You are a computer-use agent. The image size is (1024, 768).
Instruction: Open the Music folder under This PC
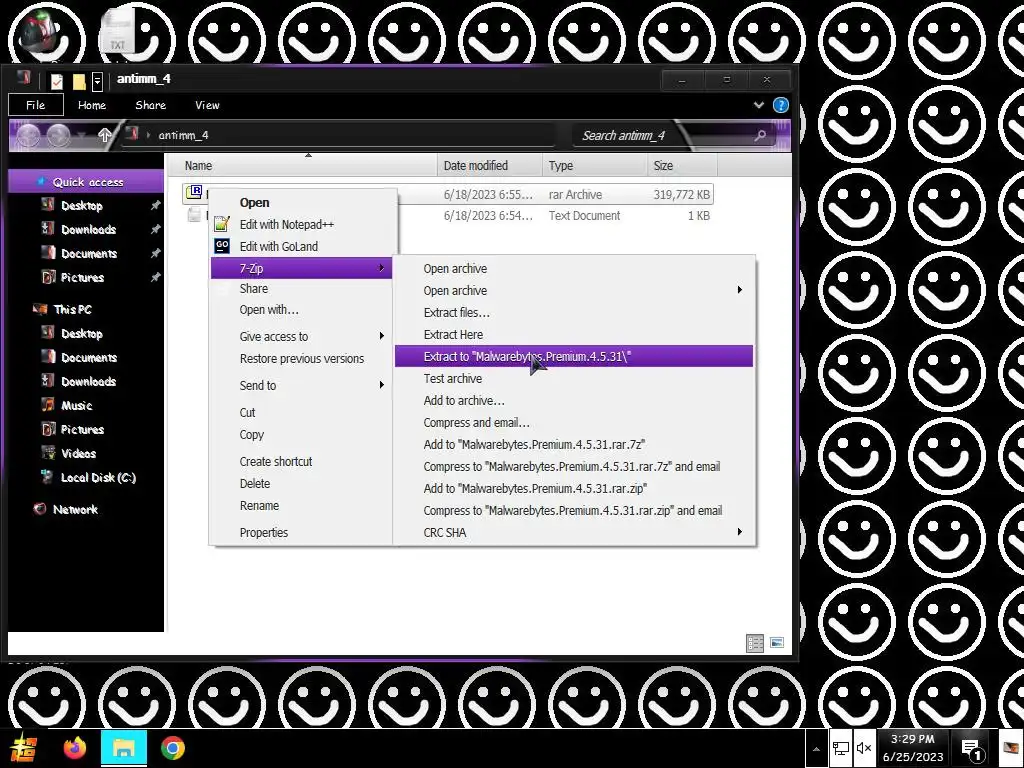[76, 405]
